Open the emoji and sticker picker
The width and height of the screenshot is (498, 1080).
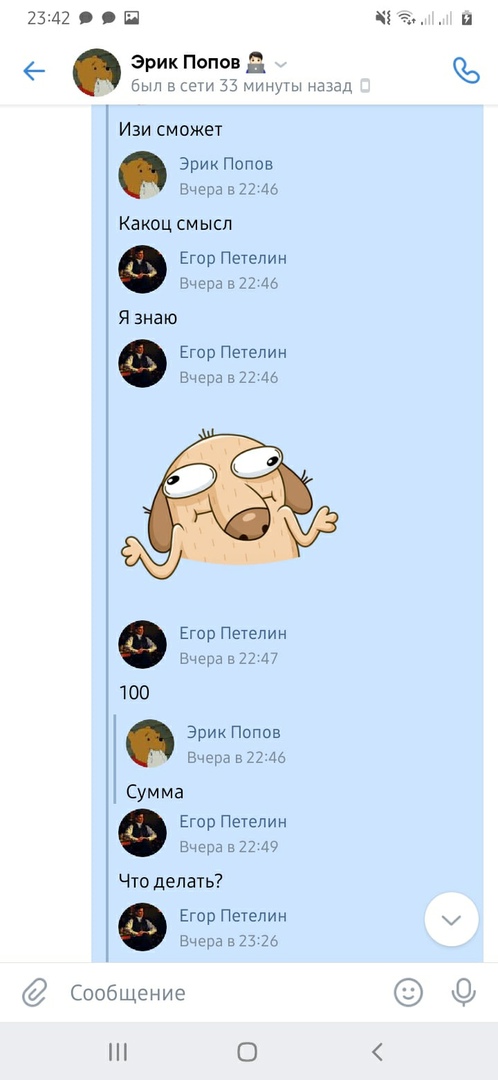pyautogui.click(x=408, y=993)
